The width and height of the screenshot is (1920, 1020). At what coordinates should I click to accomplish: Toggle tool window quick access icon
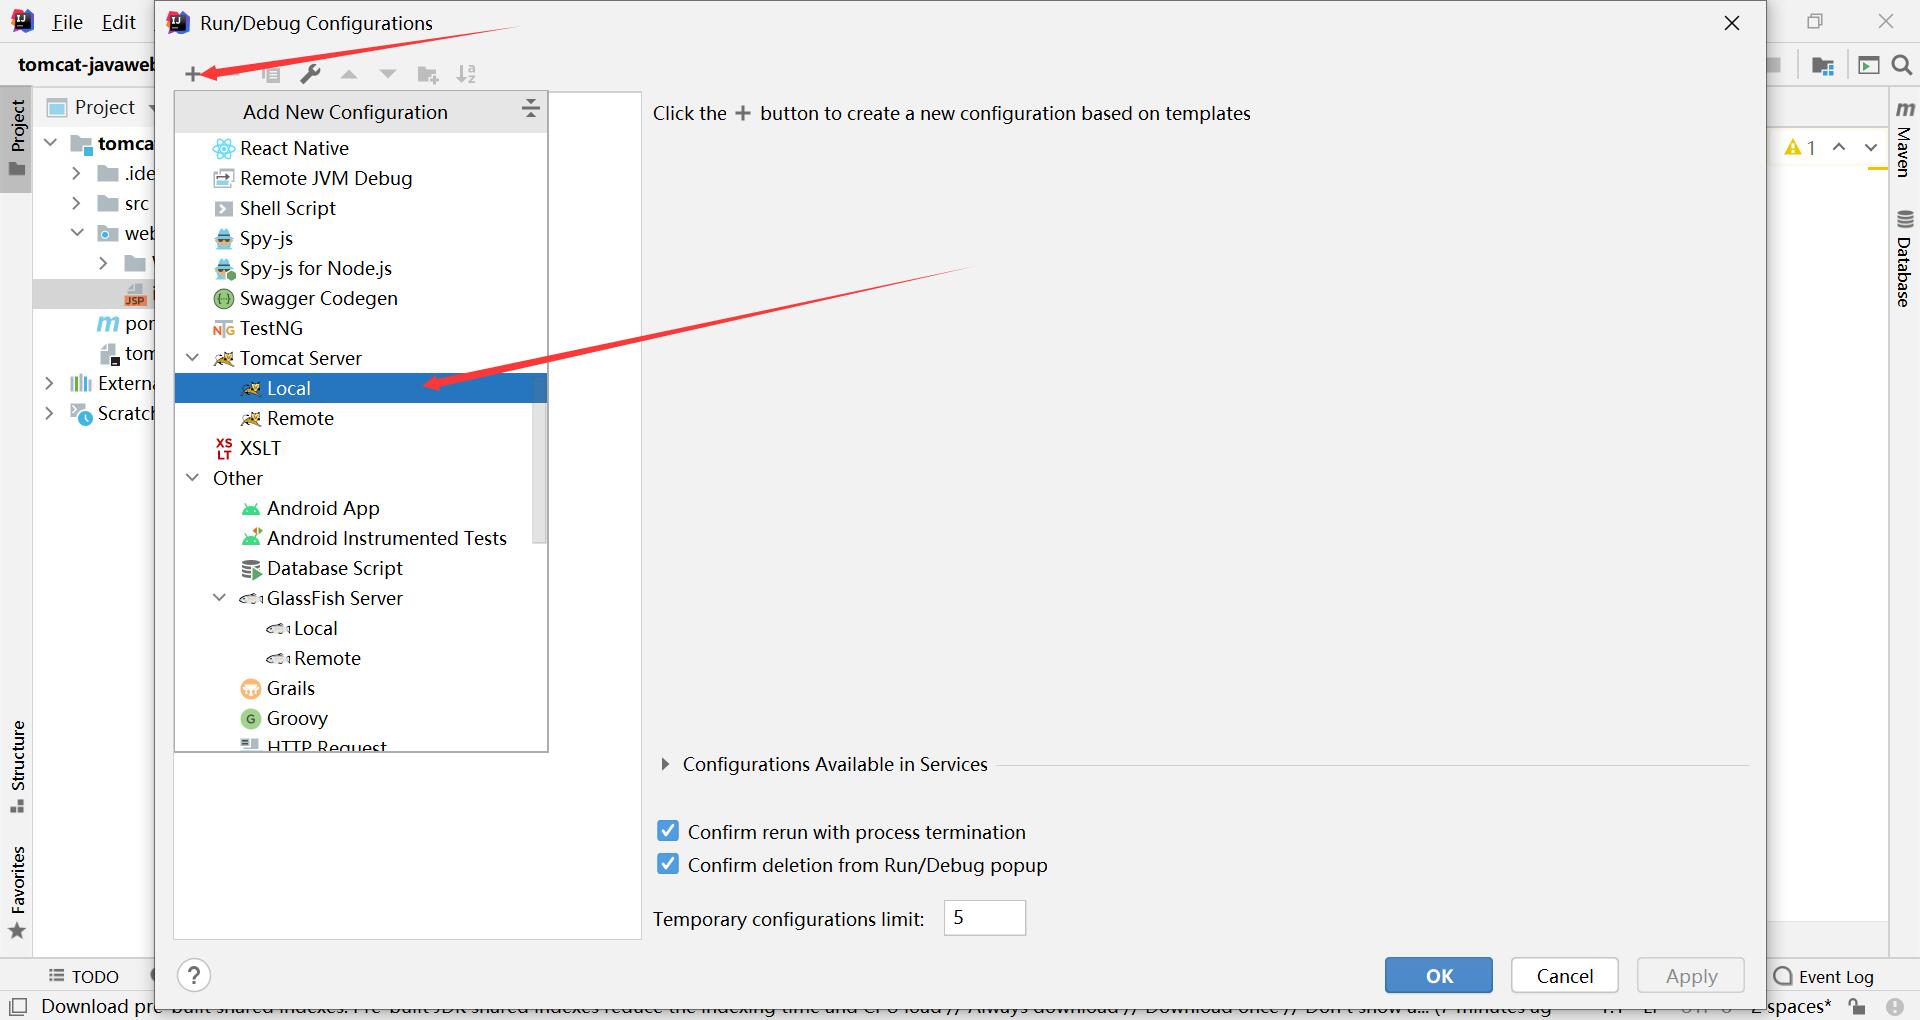pos(17,1006)
